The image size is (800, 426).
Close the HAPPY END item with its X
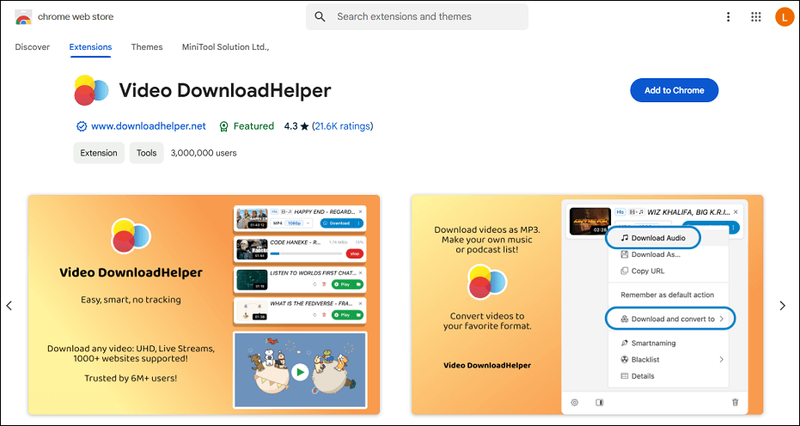click(361, 211)
